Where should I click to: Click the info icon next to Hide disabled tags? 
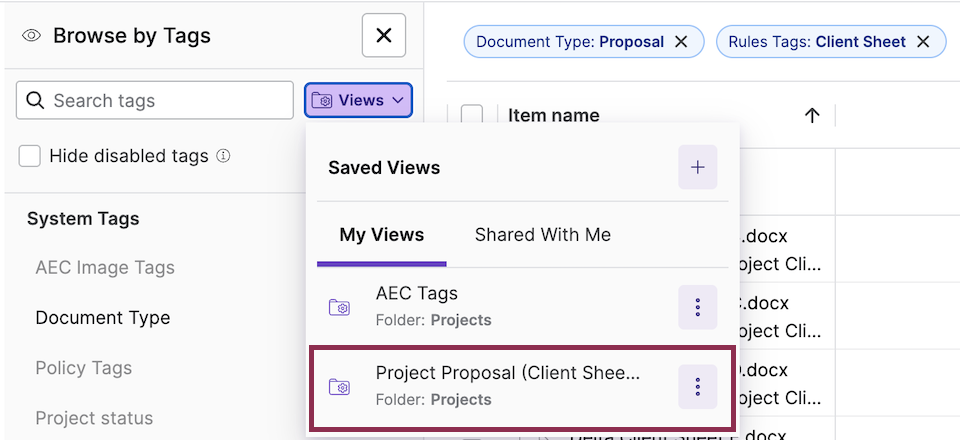[224, 156]
